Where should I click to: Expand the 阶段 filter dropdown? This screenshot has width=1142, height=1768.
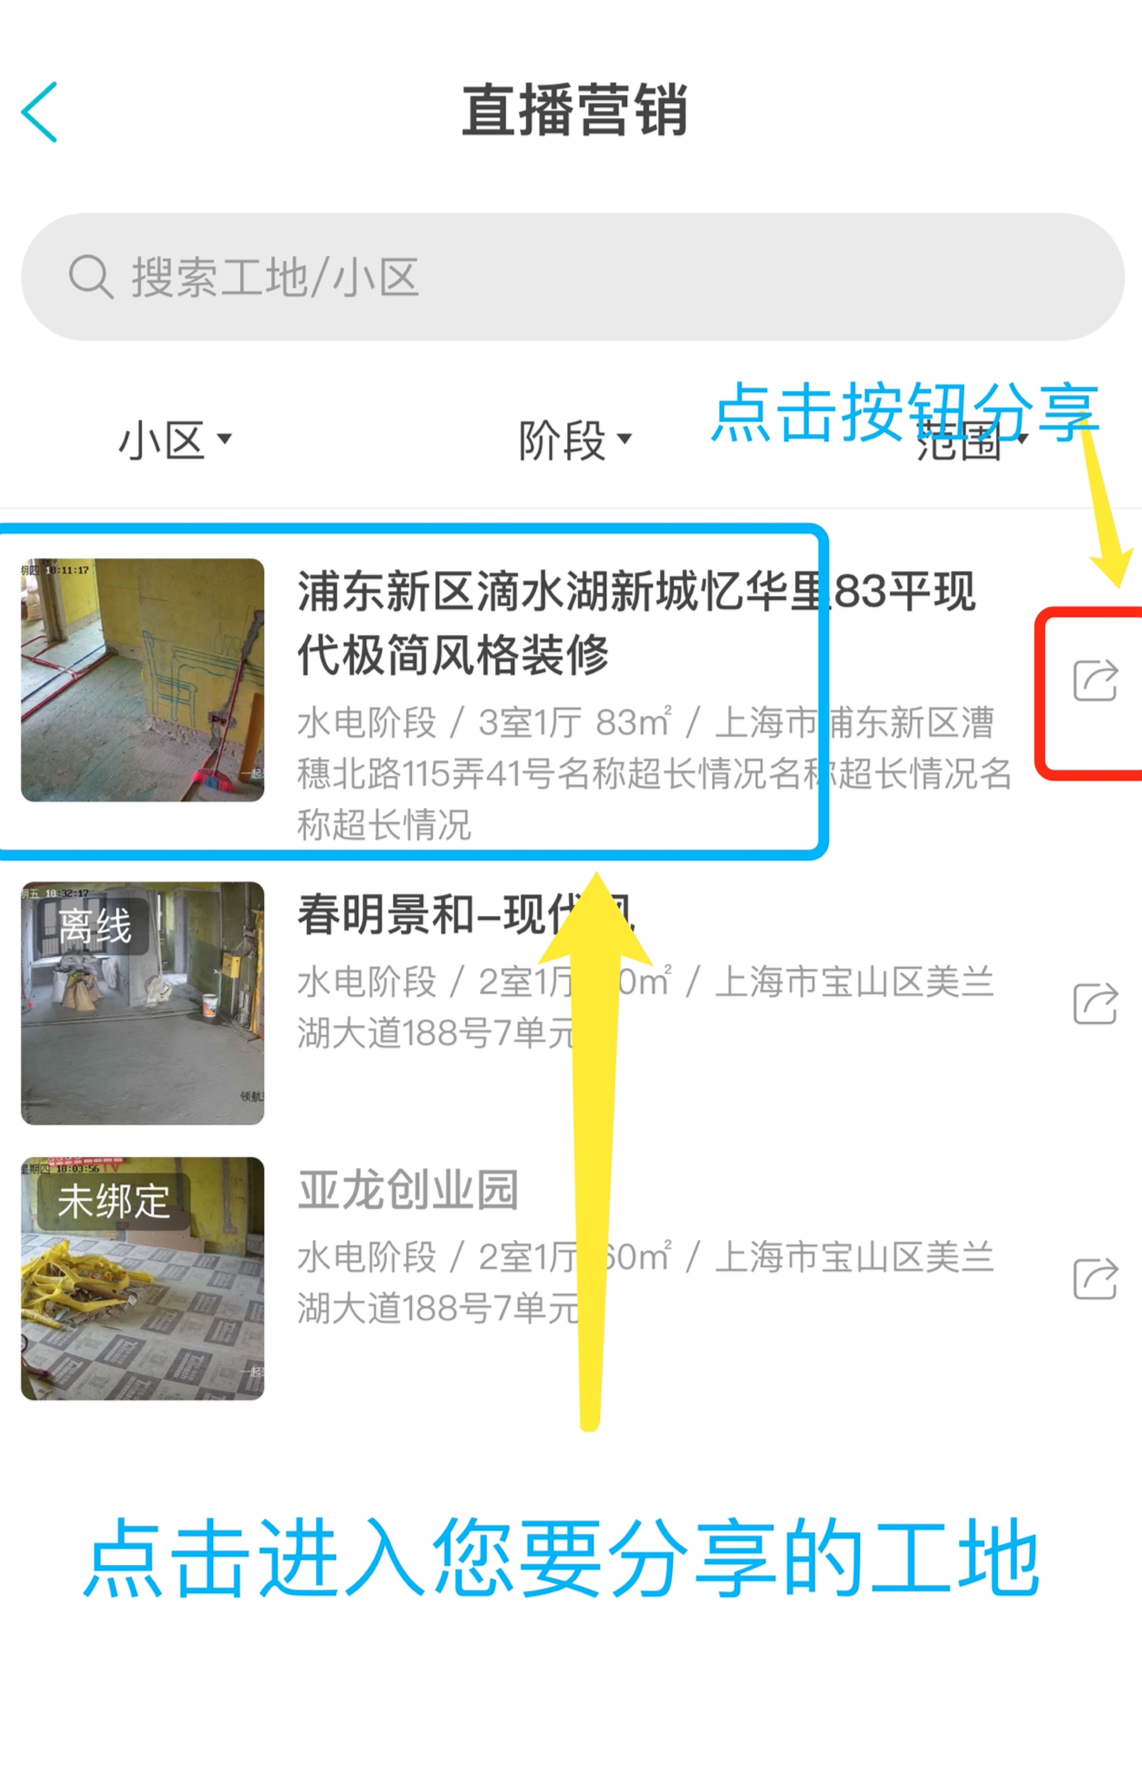[575, 440]
